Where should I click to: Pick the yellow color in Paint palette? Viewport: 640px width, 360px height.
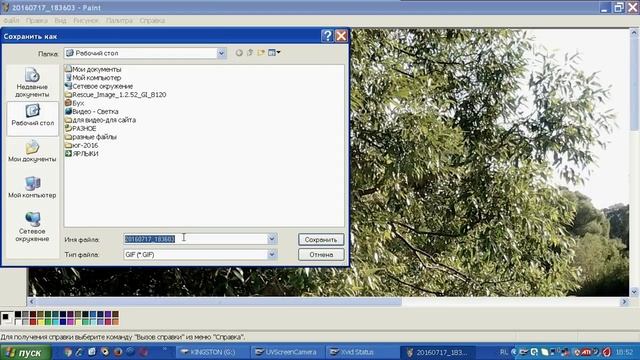click(40, 322)
